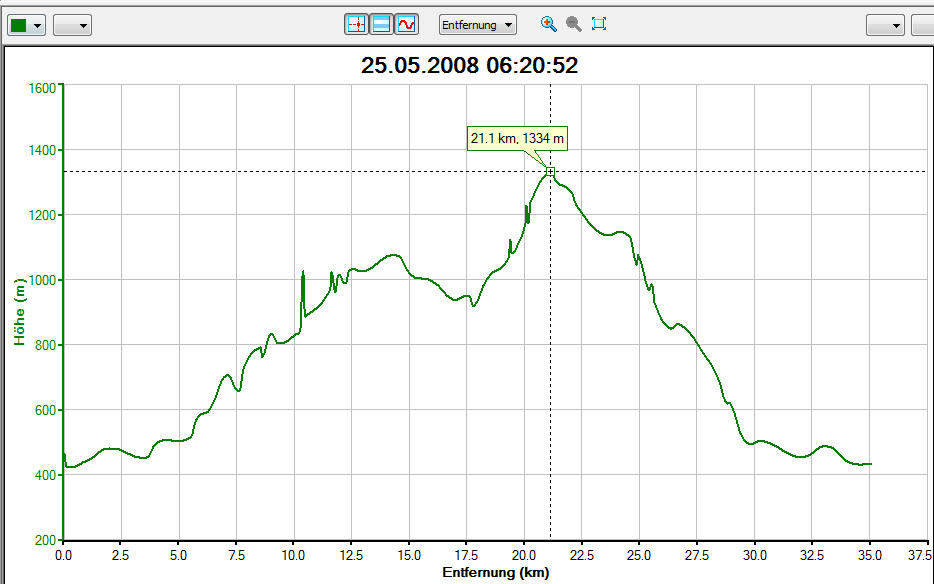Screen dimensions: 934x584
Task: Click the 1000 value on the height axis
Action: click(x=42, y=280)
